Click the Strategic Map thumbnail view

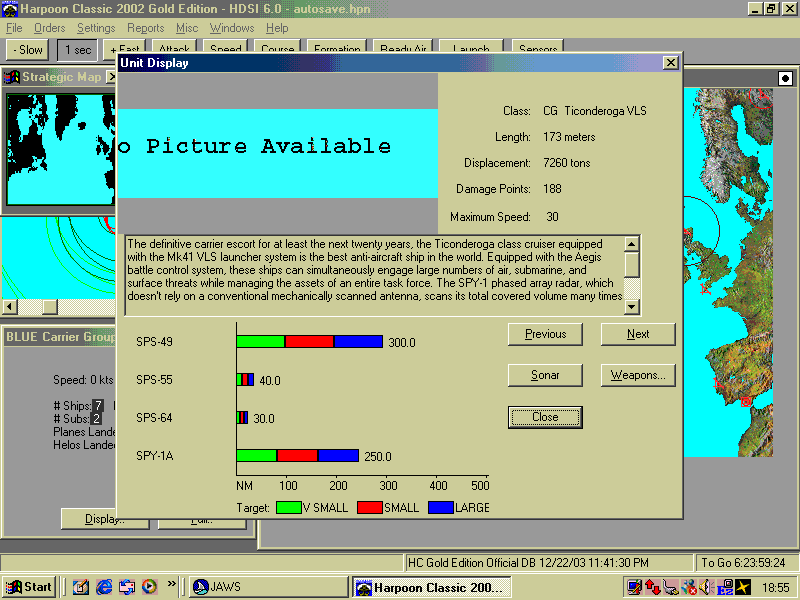click(x=60, y=149)
